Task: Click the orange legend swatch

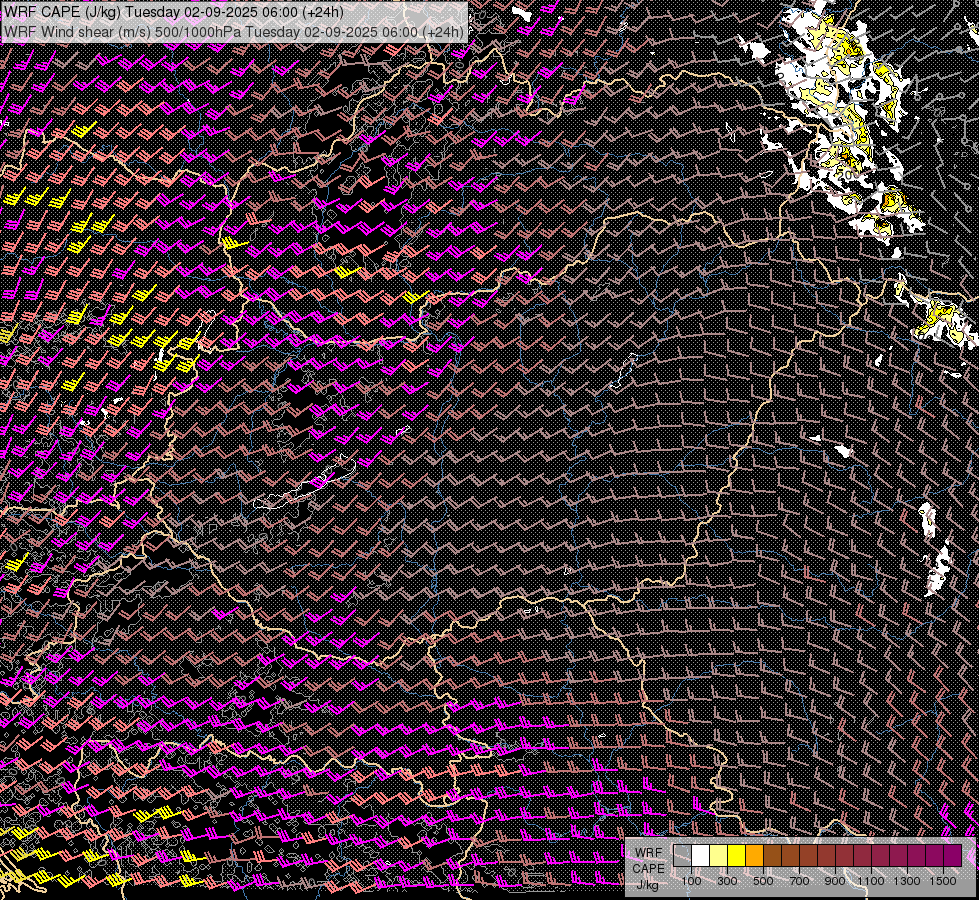Action: (x=754, y=855)
